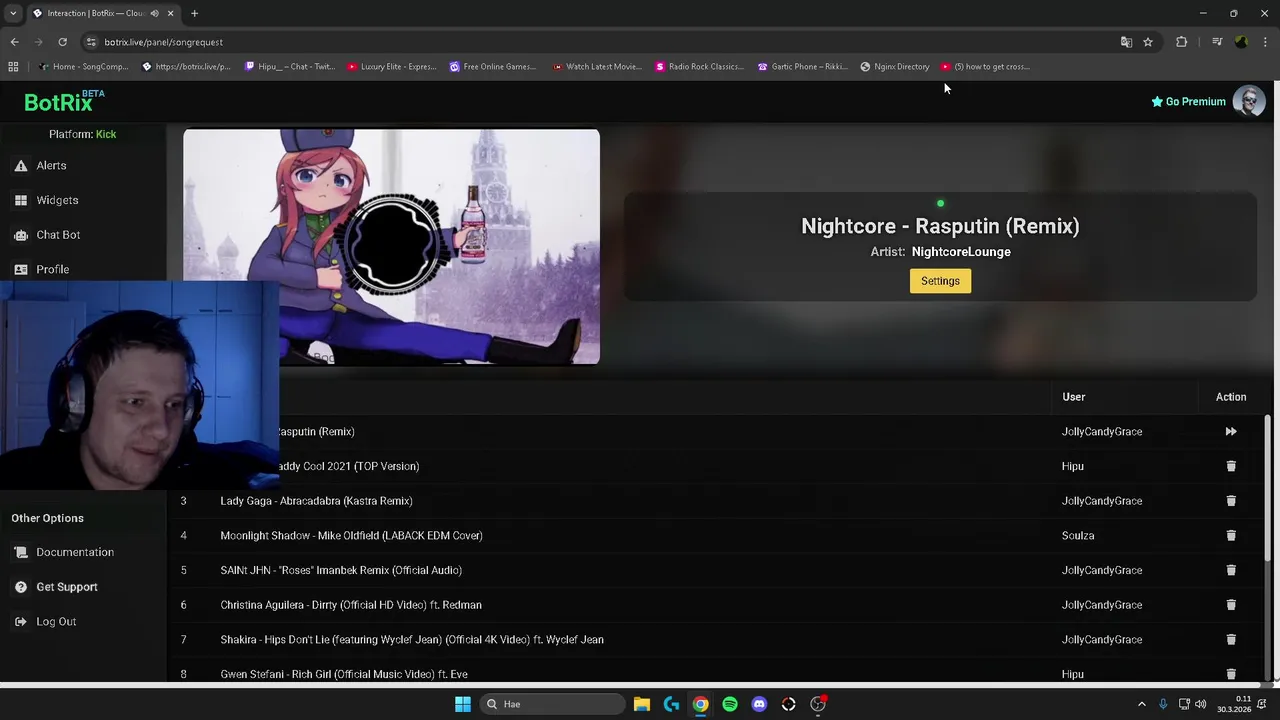Open the apps grid in bookmarks bar
1280x720 pixels.
[13, 67]
